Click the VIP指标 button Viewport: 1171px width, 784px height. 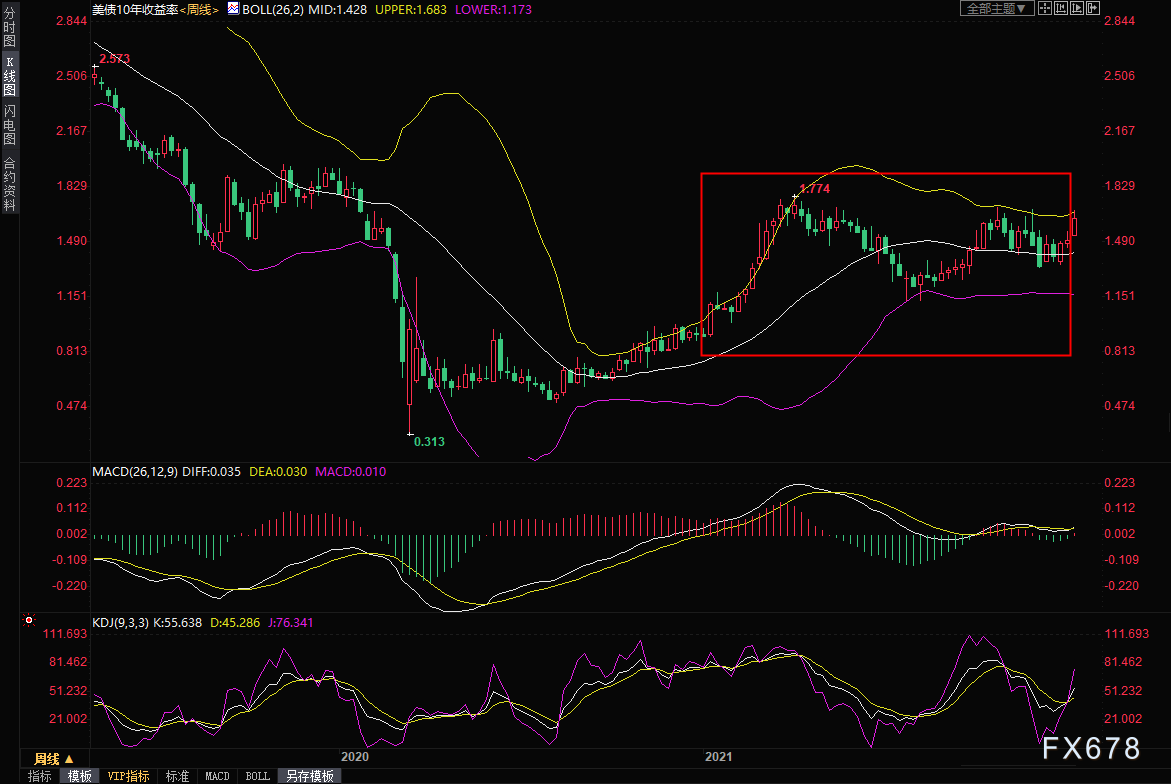128,777
